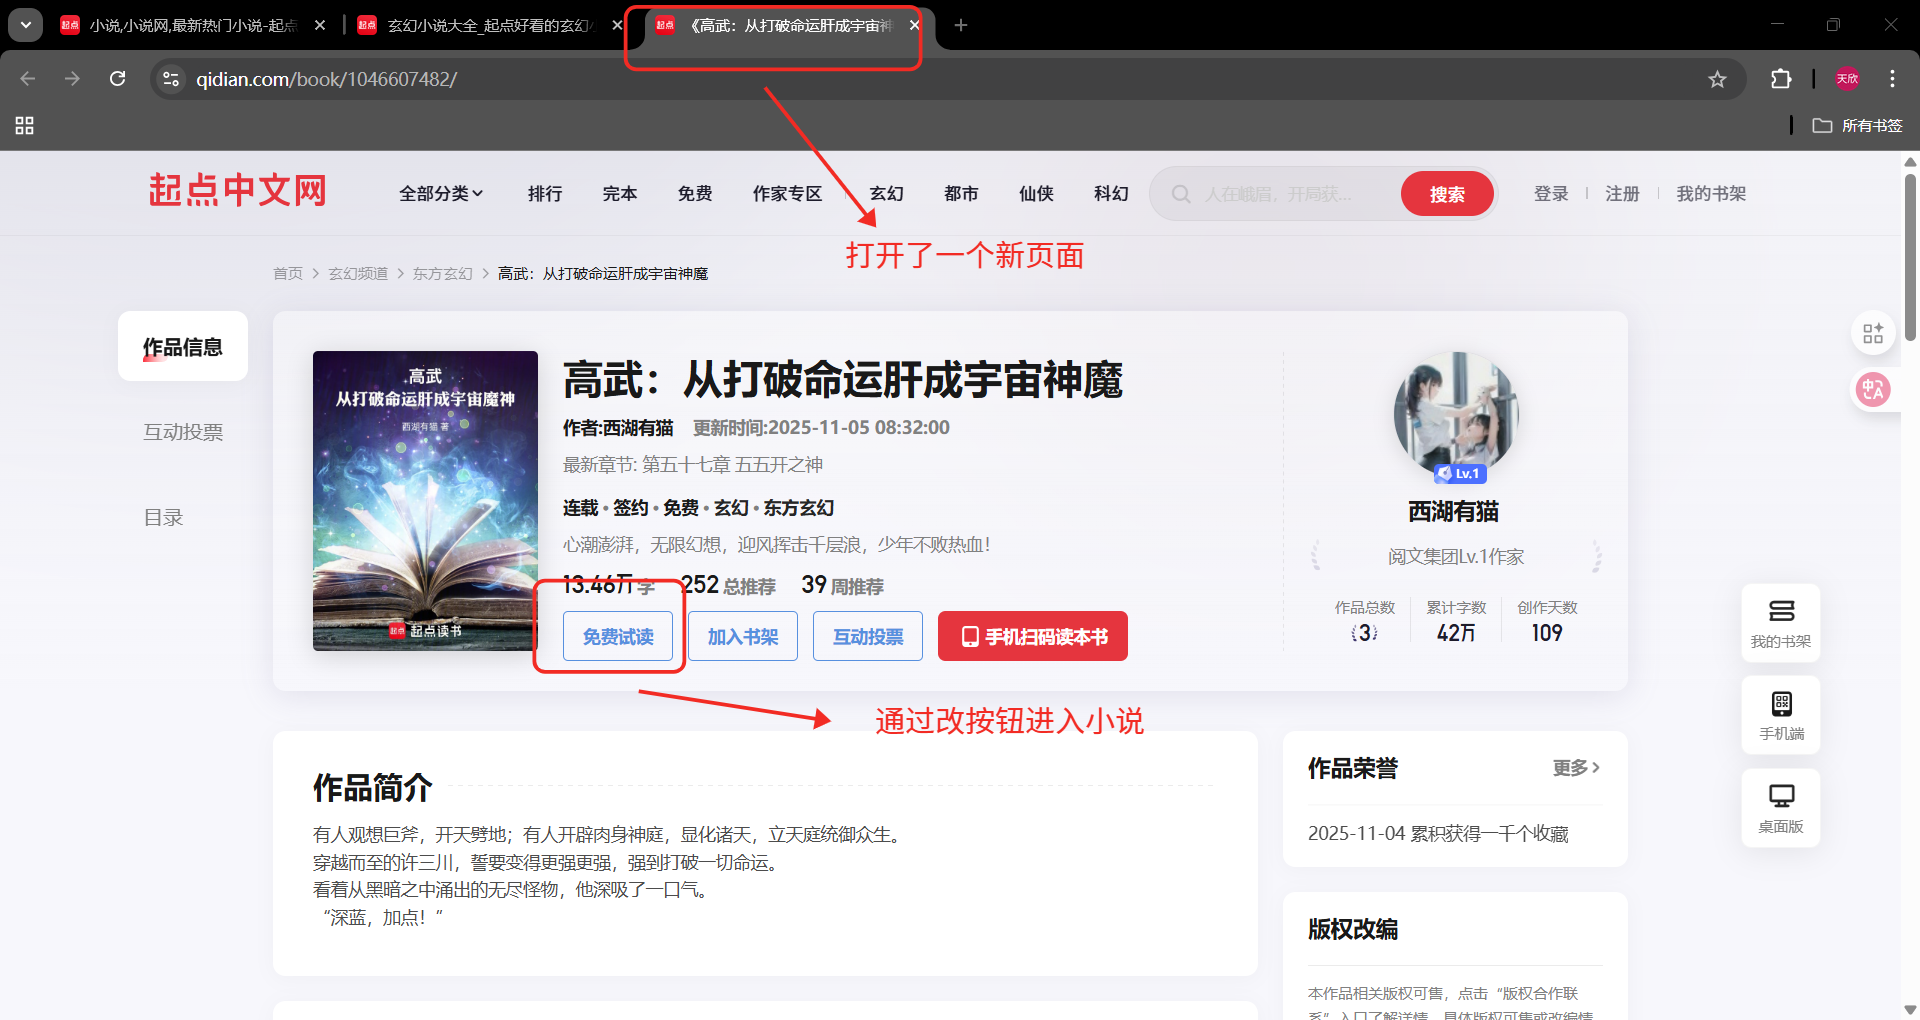Open the 所有书签 bookmarks folder
This screenshot has height=1020, width=1920.
click(x=1857, y=125)
